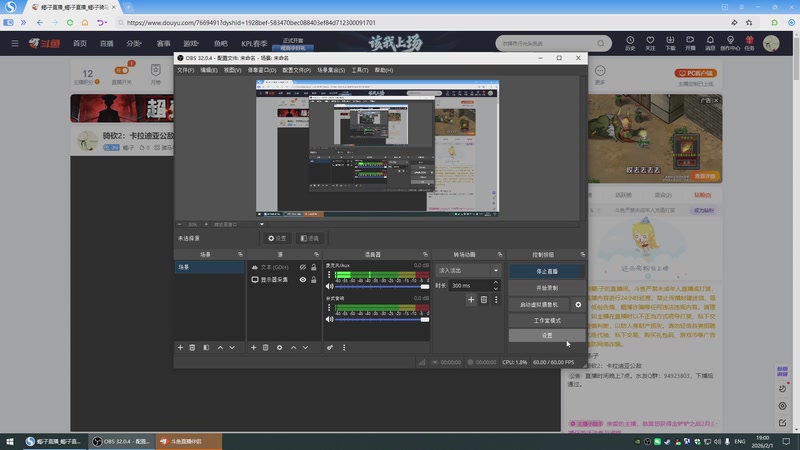Click the 开始录制 button
This screenshot has height=450, width=800.
[x=547, y=287]
